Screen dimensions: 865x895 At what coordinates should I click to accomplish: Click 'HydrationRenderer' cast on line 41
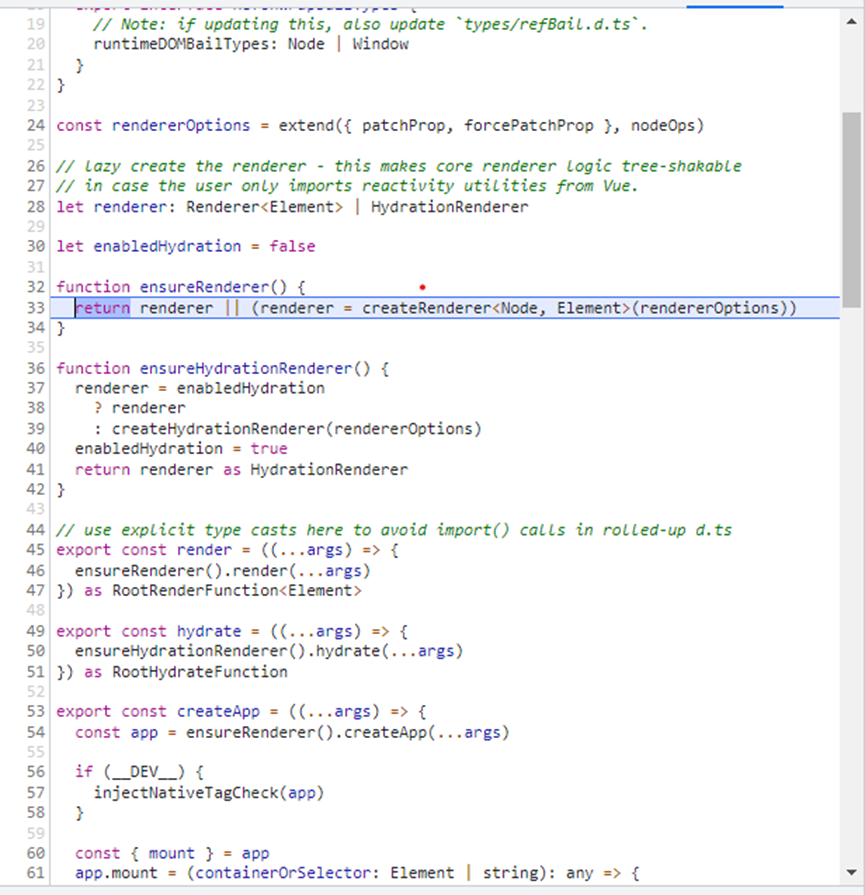click(x=329, y=470)
